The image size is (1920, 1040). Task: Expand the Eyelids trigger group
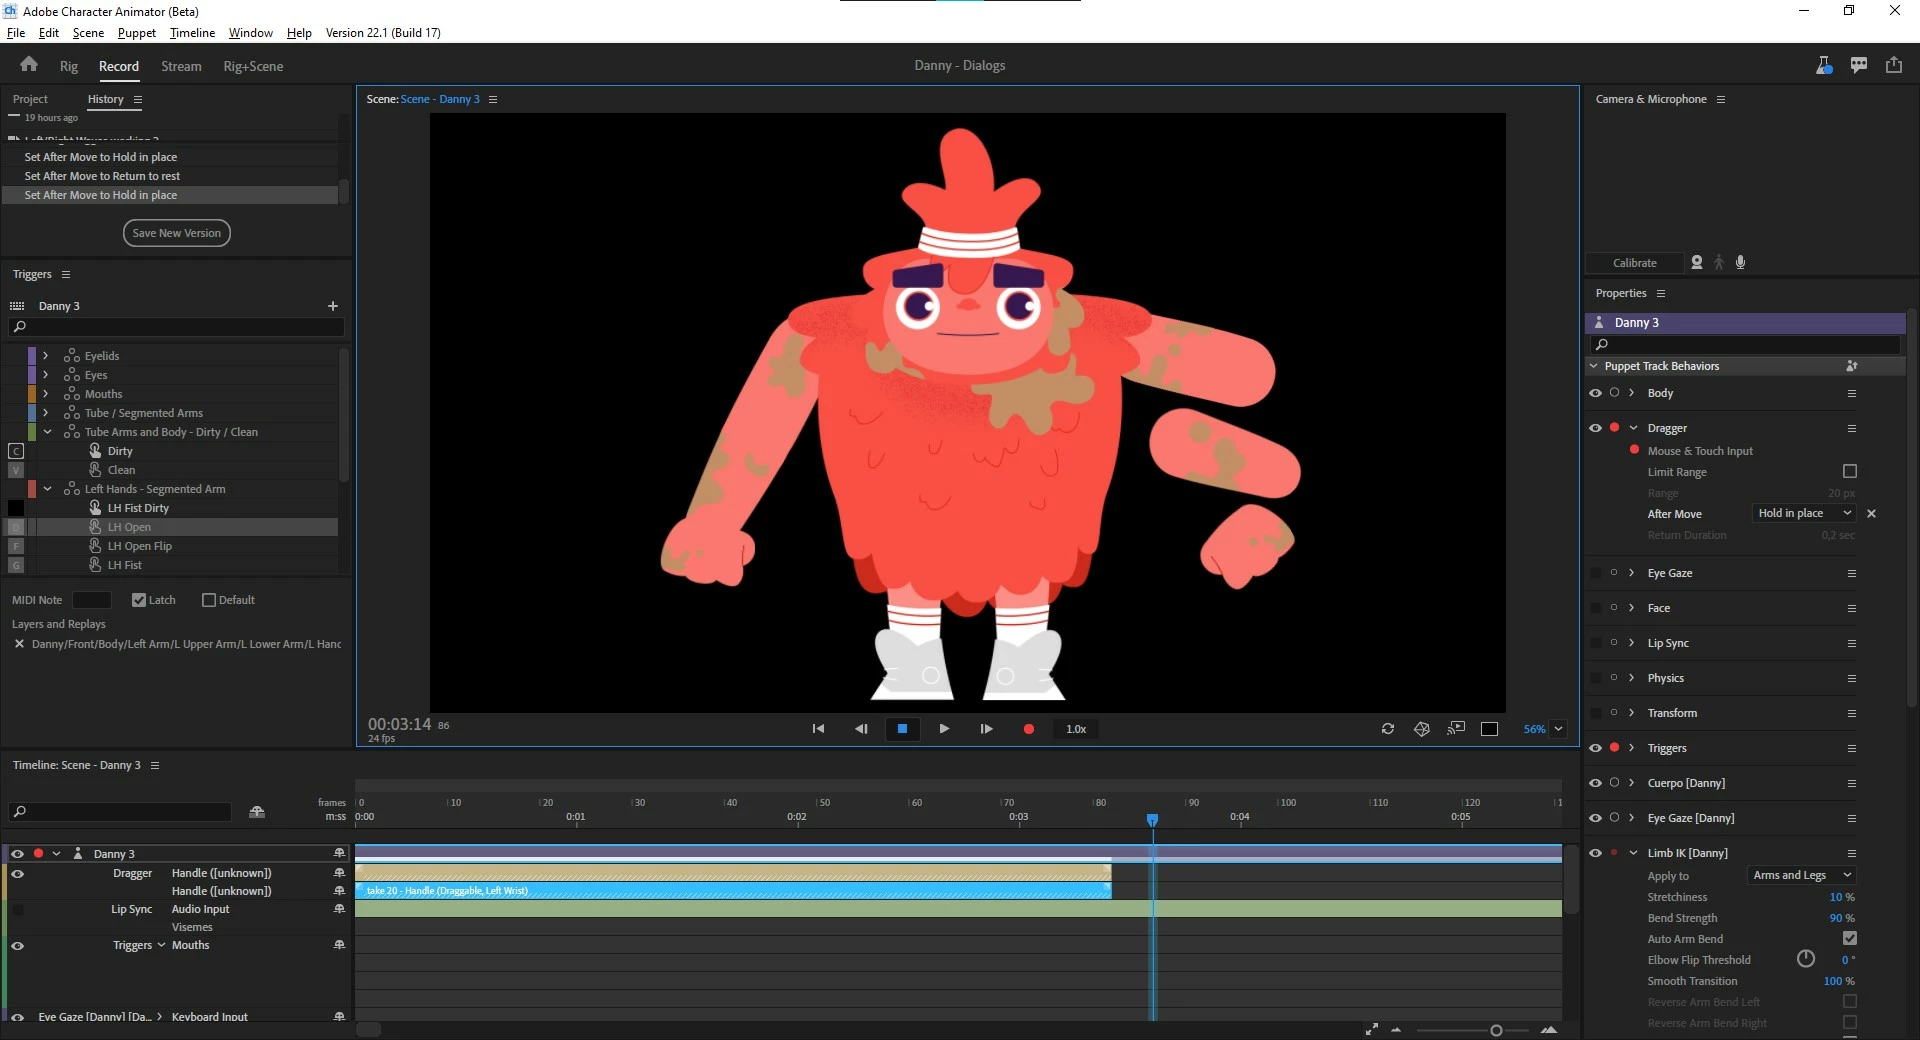(x=45, y=355)
